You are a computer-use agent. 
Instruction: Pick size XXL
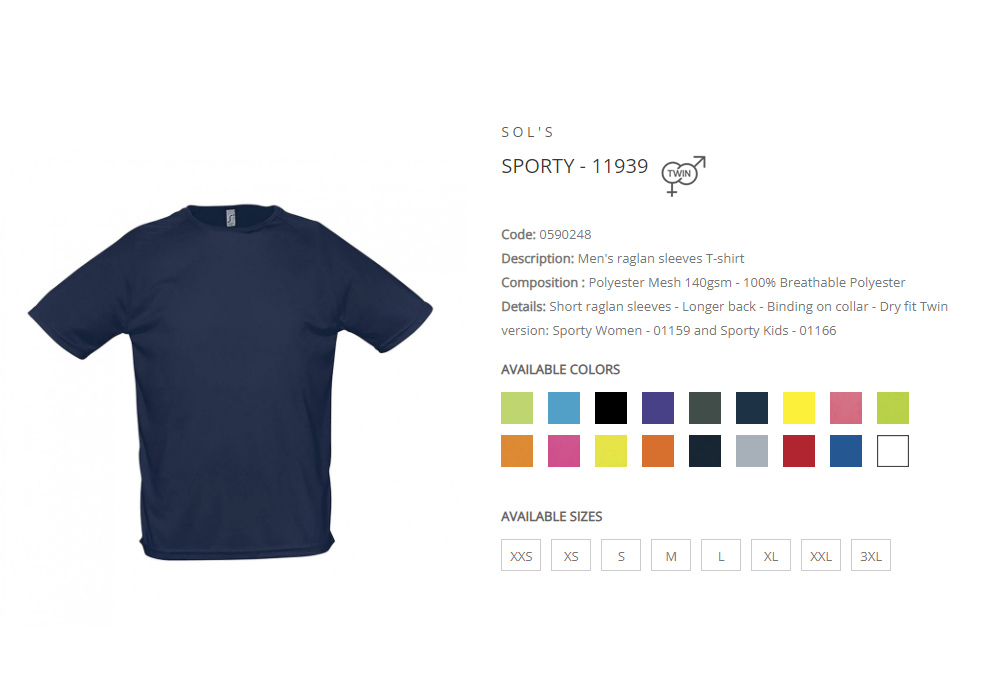click(x=820, y=555)
